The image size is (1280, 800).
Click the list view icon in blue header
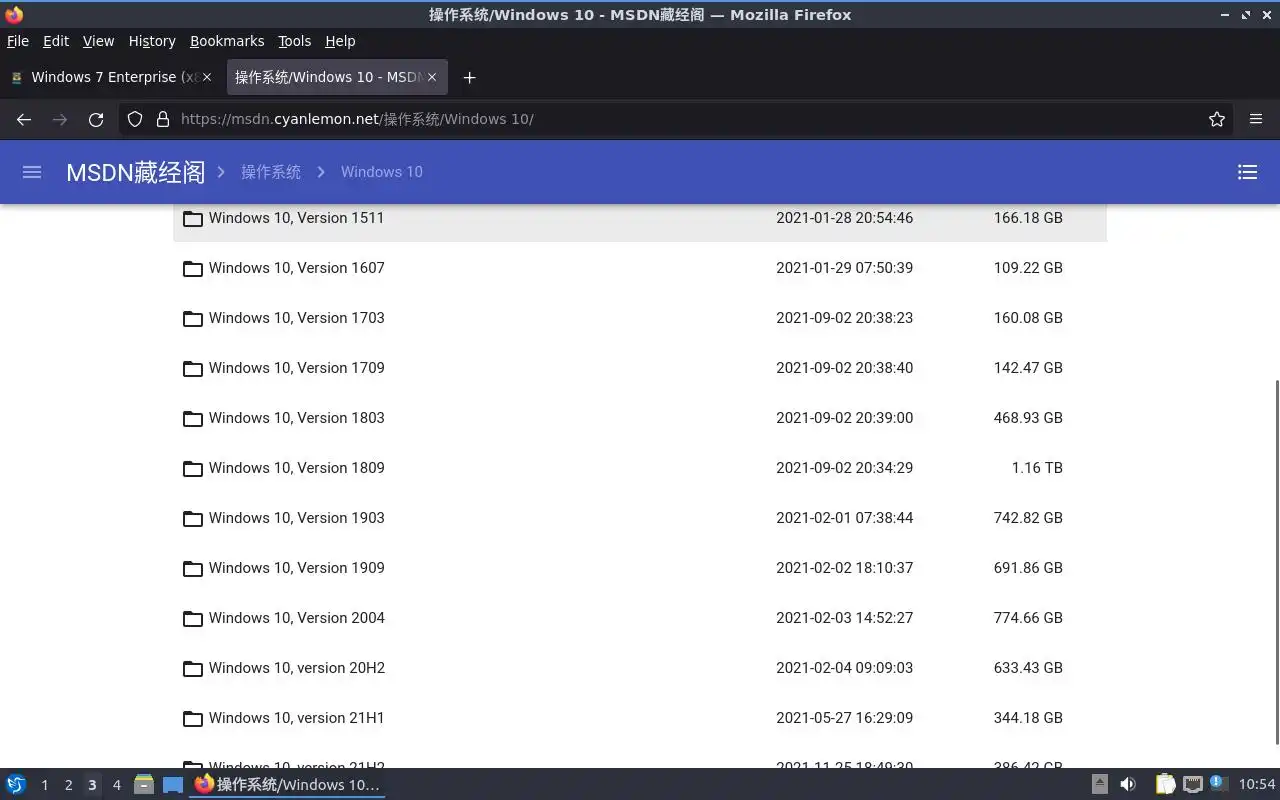1247,172
